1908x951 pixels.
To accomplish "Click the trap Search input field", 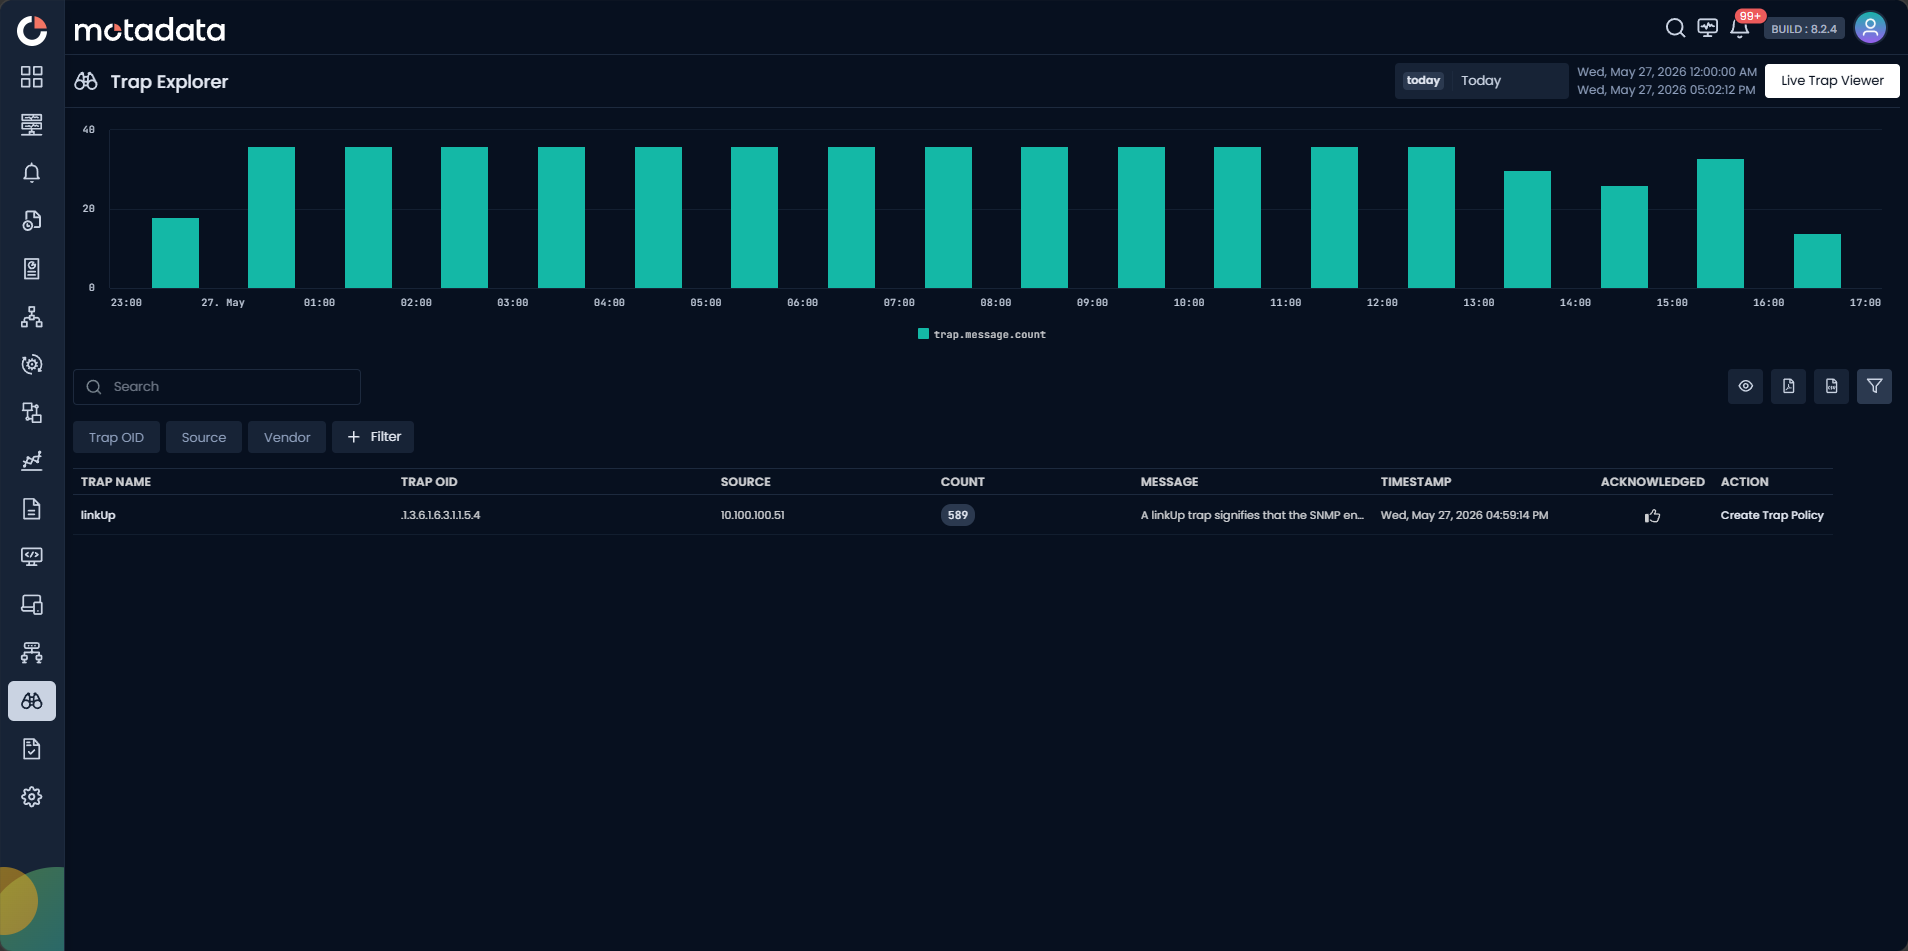I will click(x=217, y=387).
